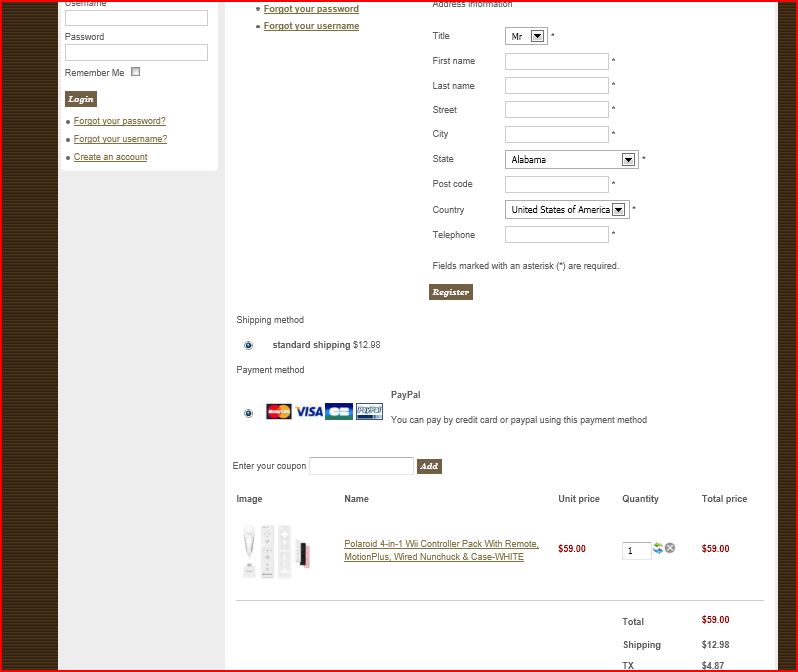This screenshot has width=798, height=672.
Task: Click the Total price column header
Action: click(x=724, y=499)
